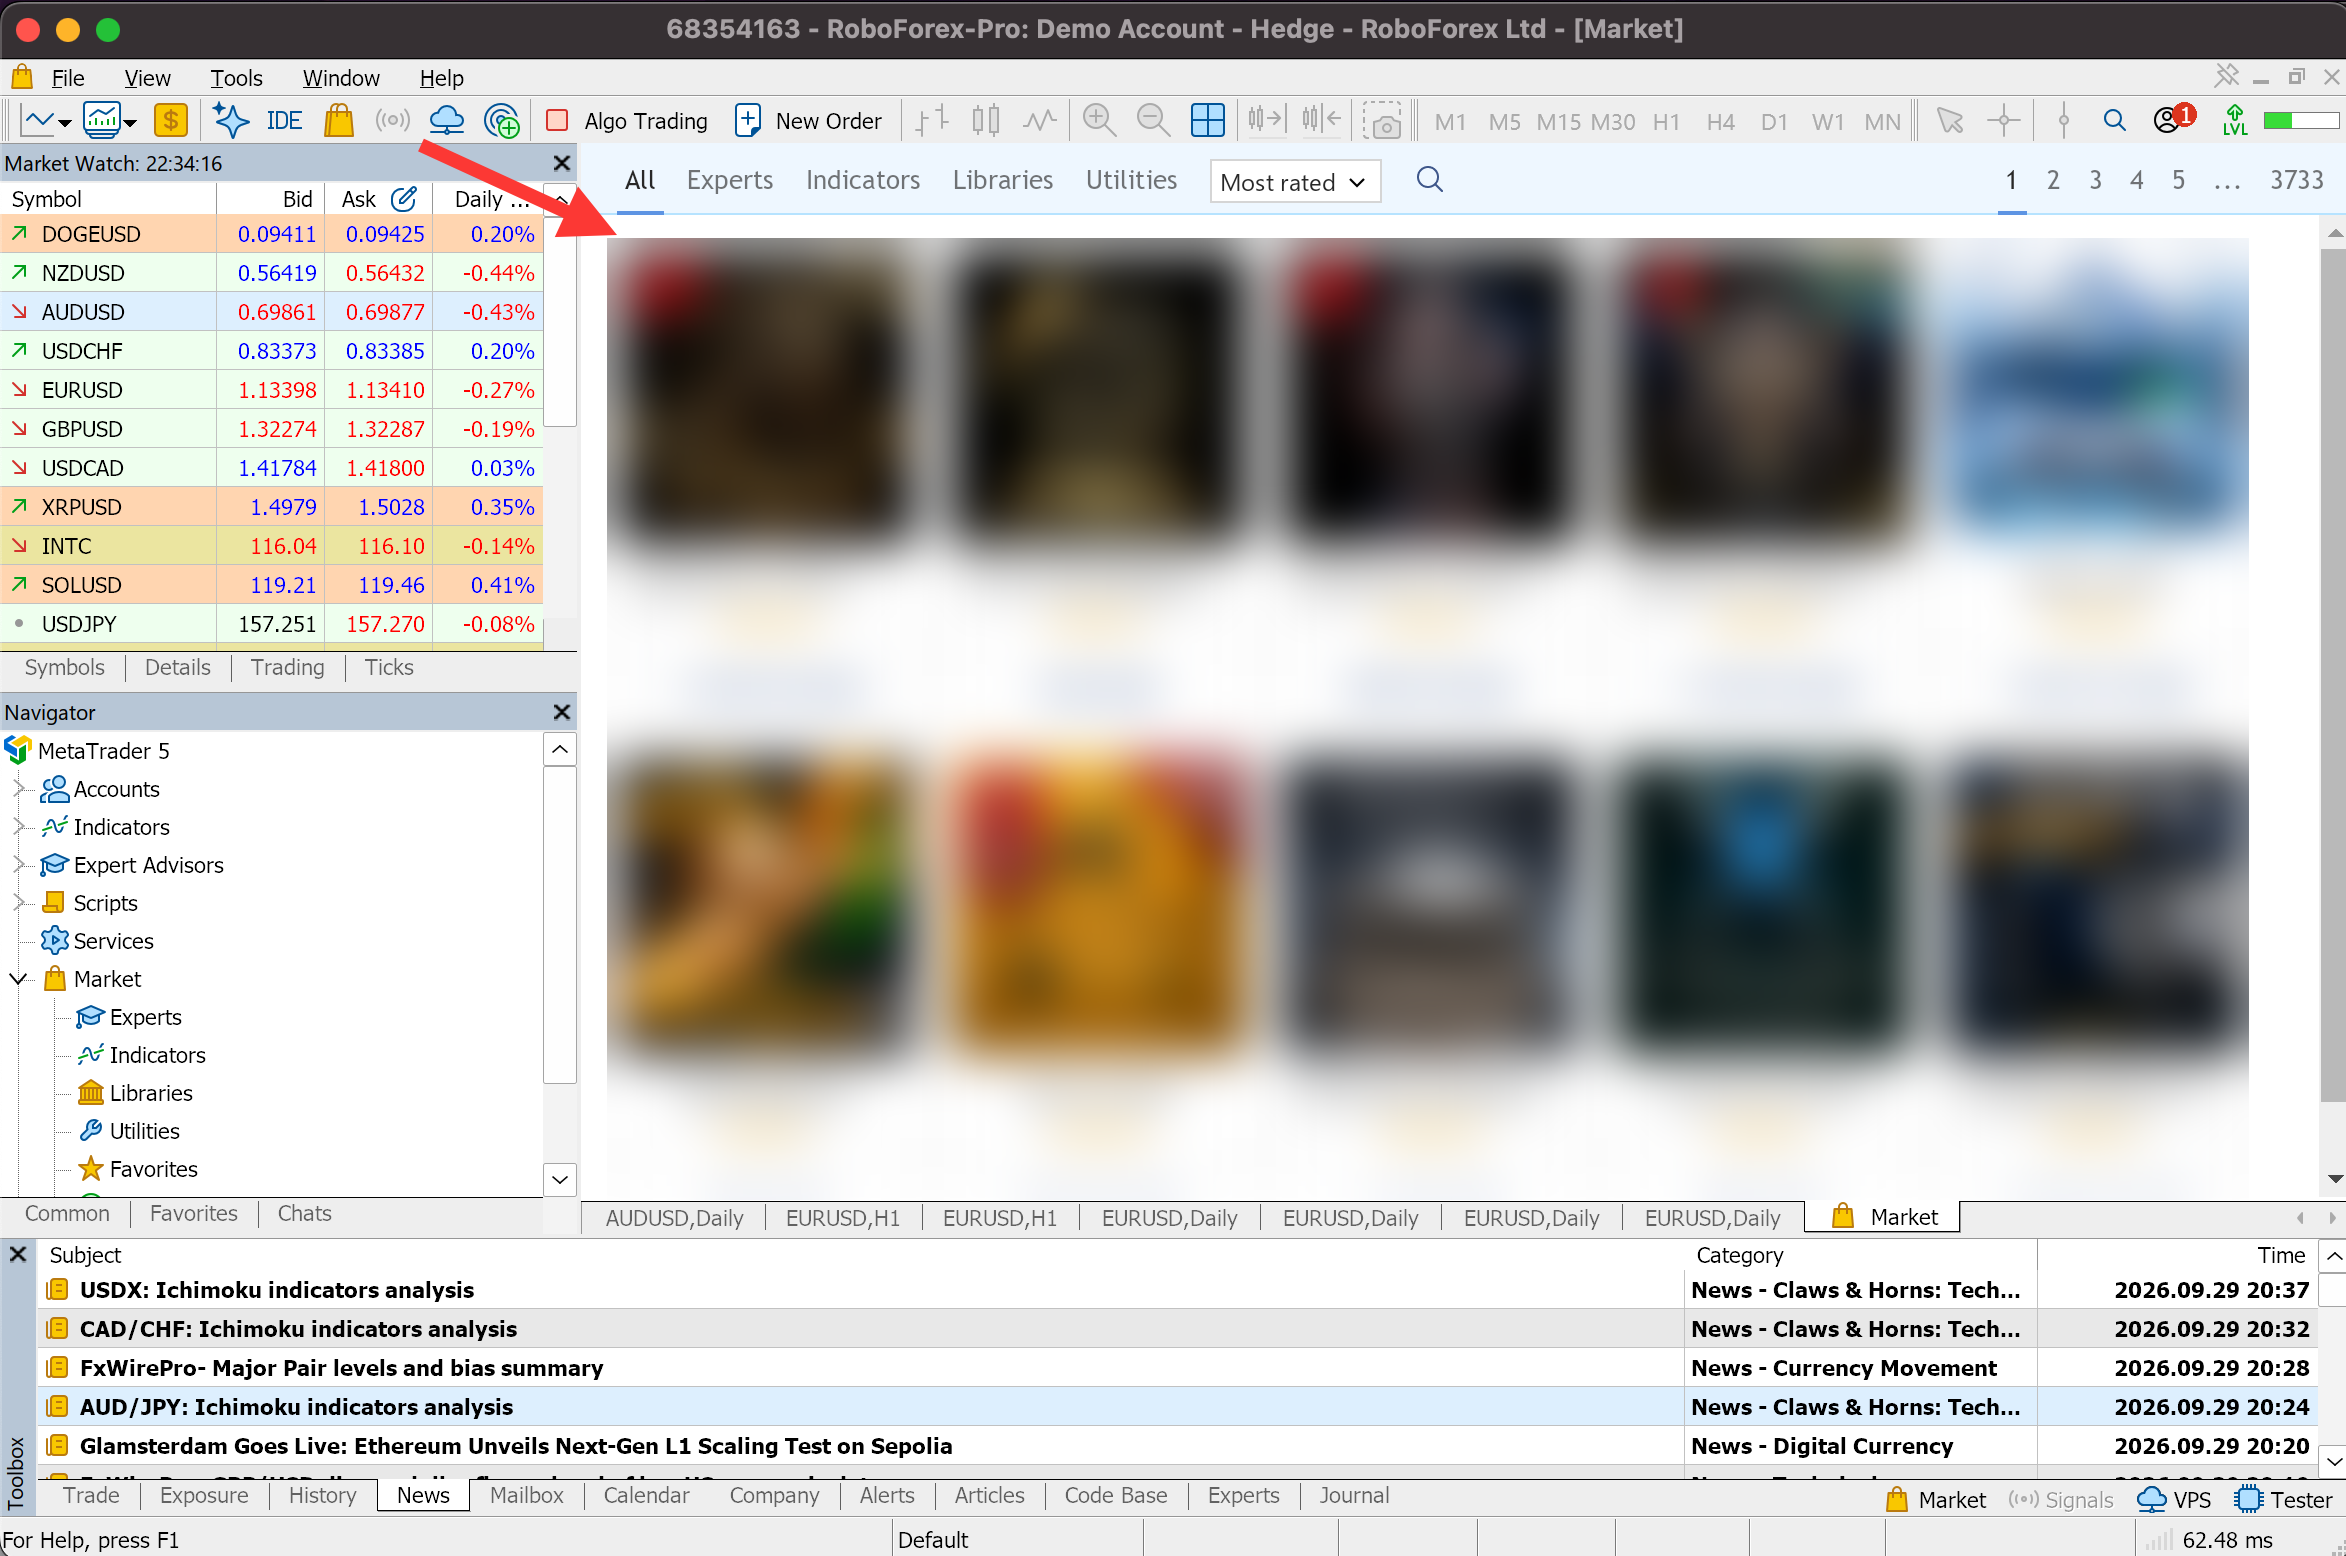Switch to the AUDUSD,Daily chart tab
Viewport: 2346px width, 1556px height.
click(x=674, y=1218)
